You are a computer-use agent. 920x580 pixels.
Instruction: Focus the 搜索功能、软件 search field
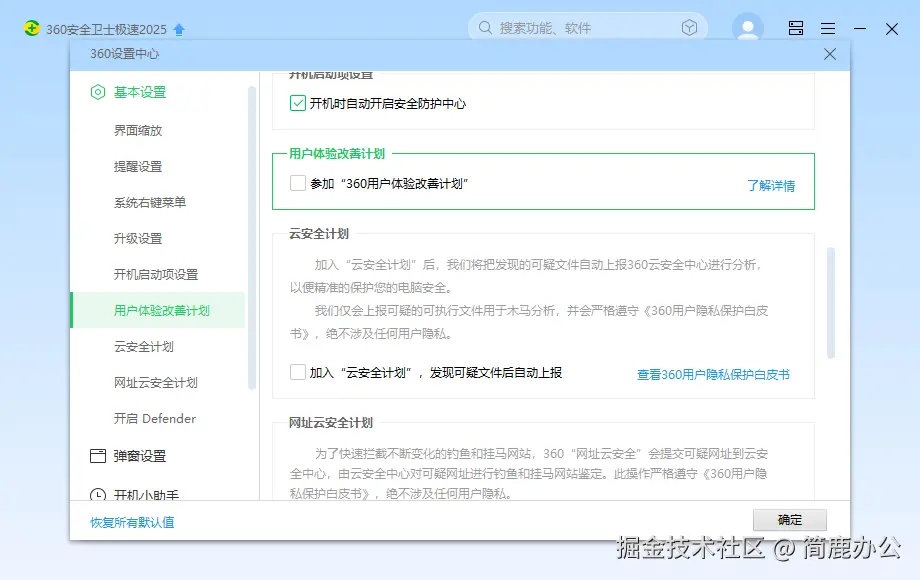(587, 28)
